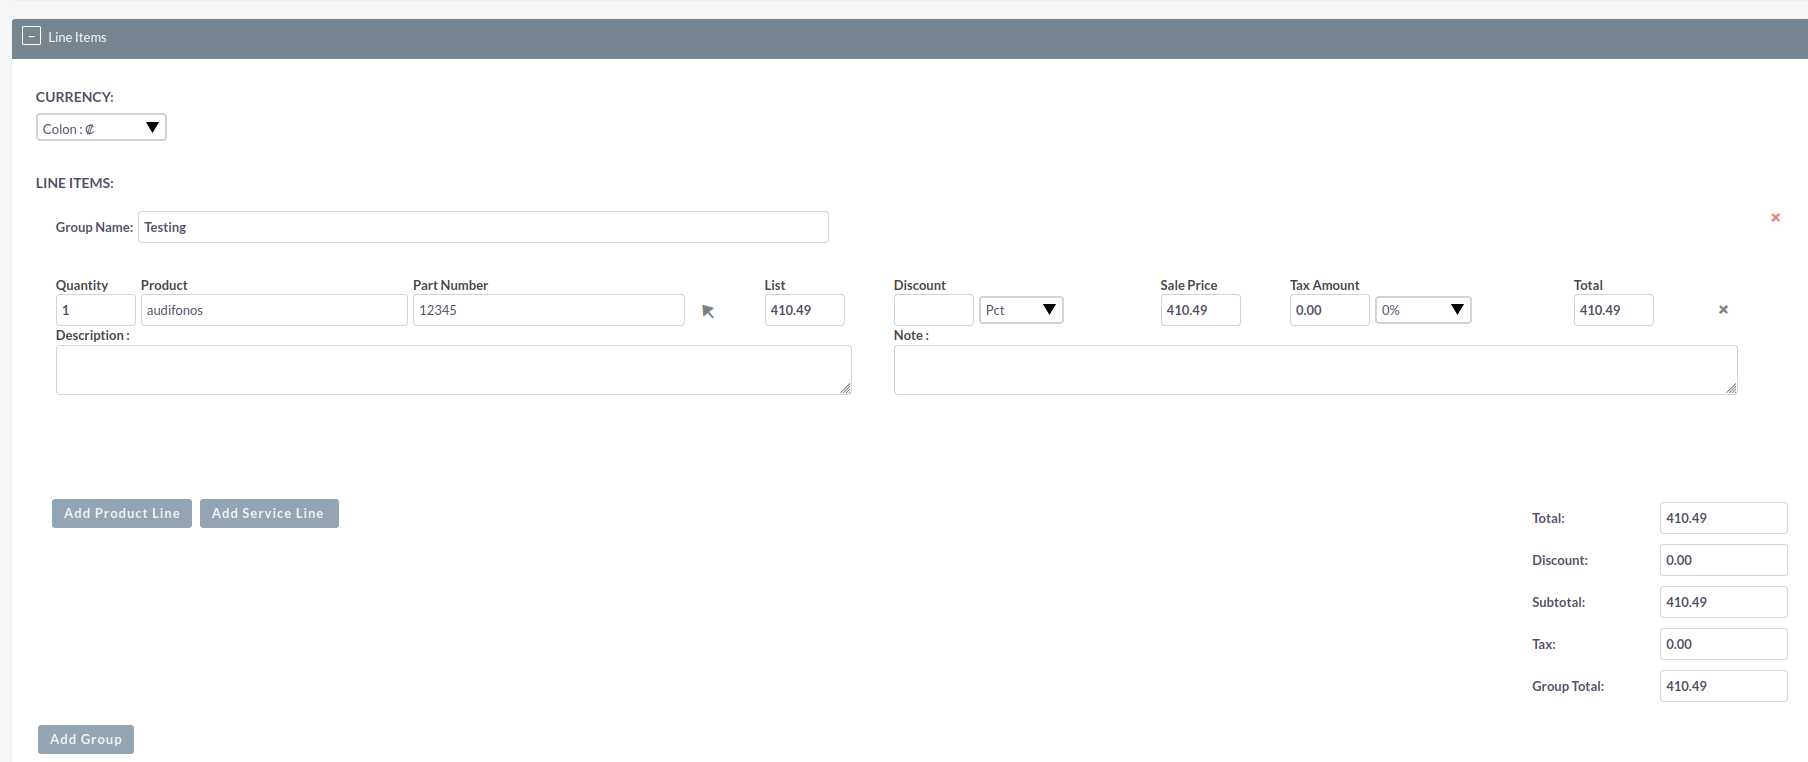The height and width of the screenshot is (762, 1808).
Task: Click the Add Group button
Action: point(86,739)
